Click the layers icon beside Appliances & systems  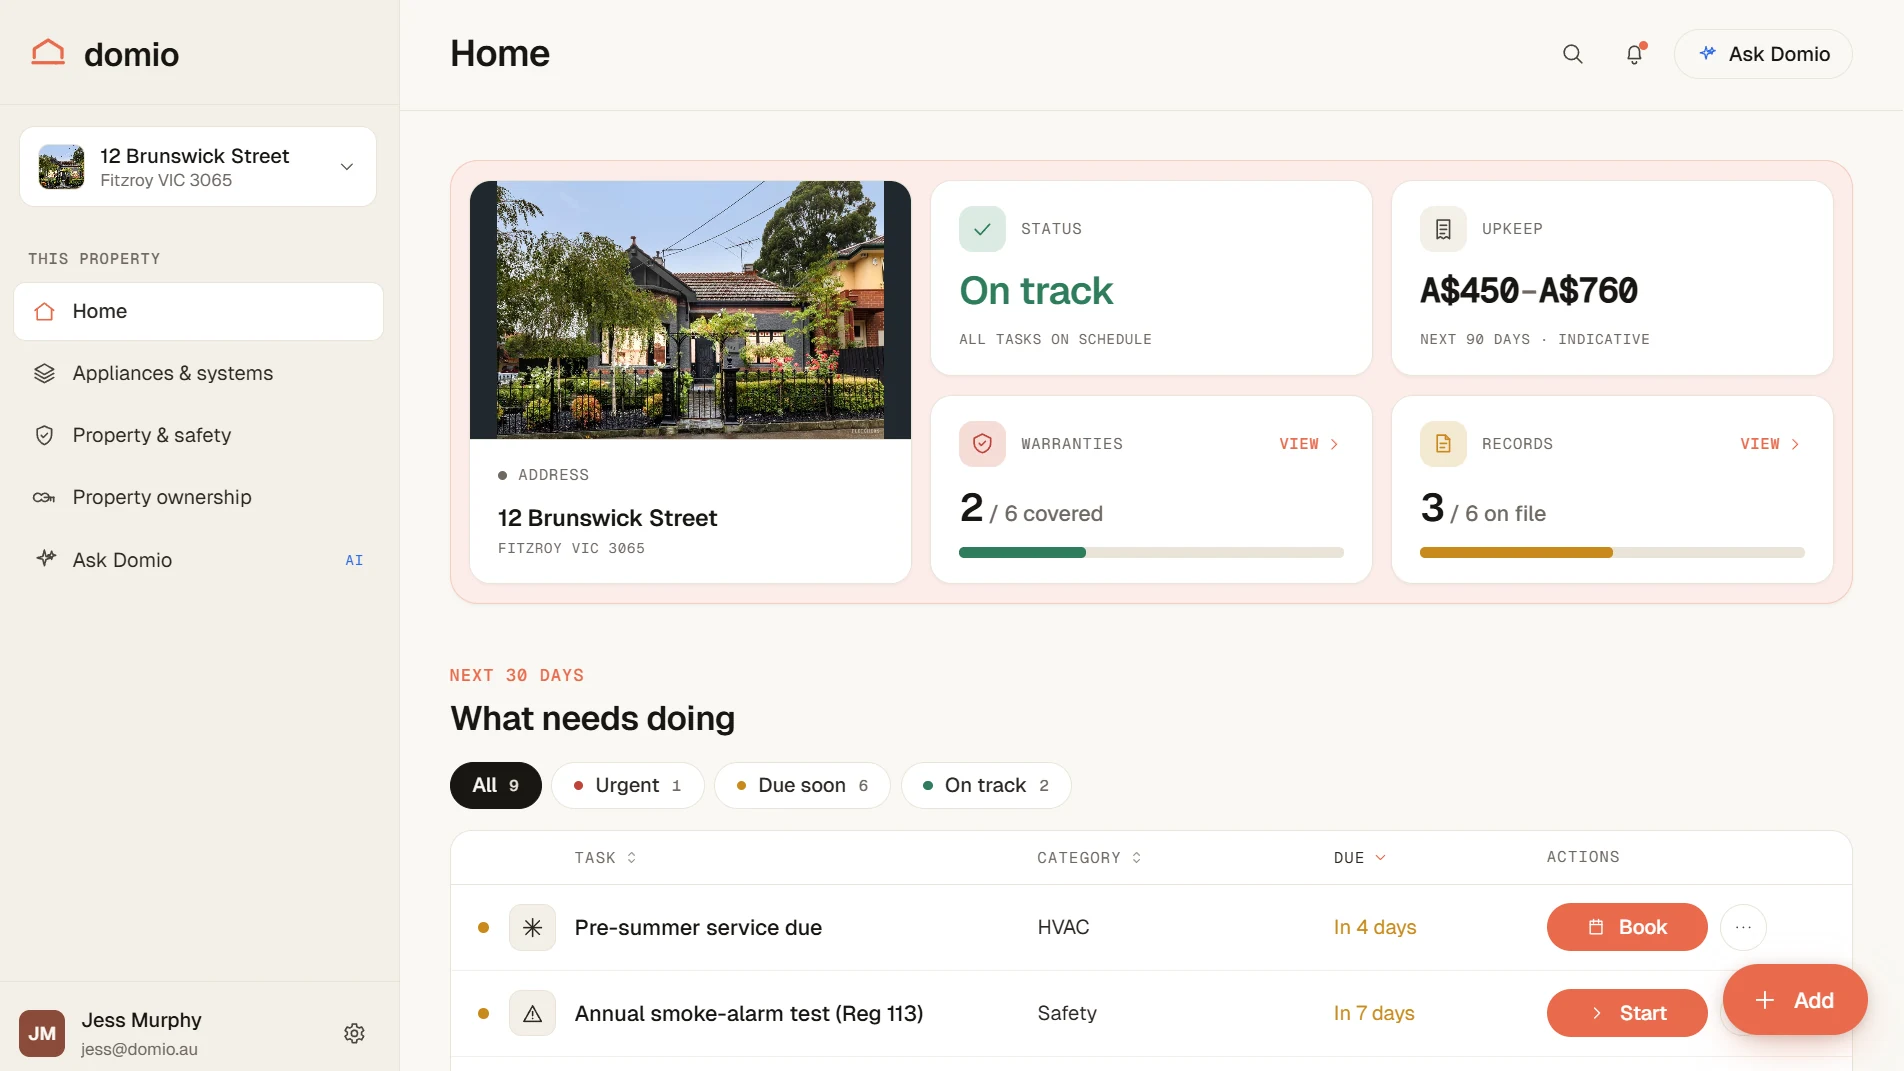(44, 373)
